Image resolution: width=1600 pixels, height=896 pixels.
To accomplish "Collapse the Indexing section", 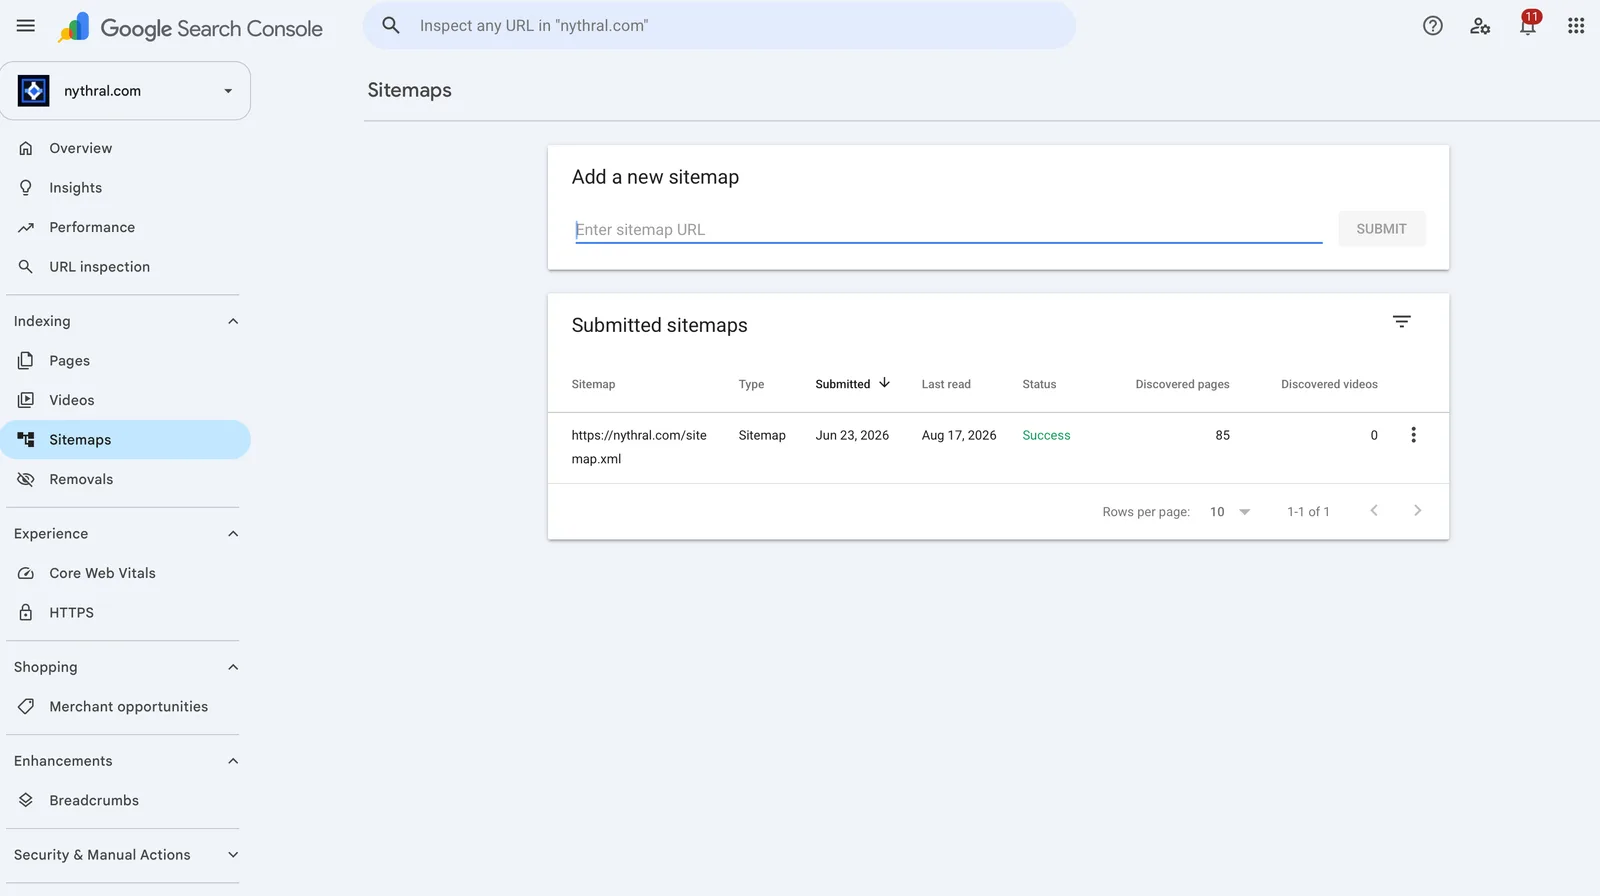I will tap(233, 322).
